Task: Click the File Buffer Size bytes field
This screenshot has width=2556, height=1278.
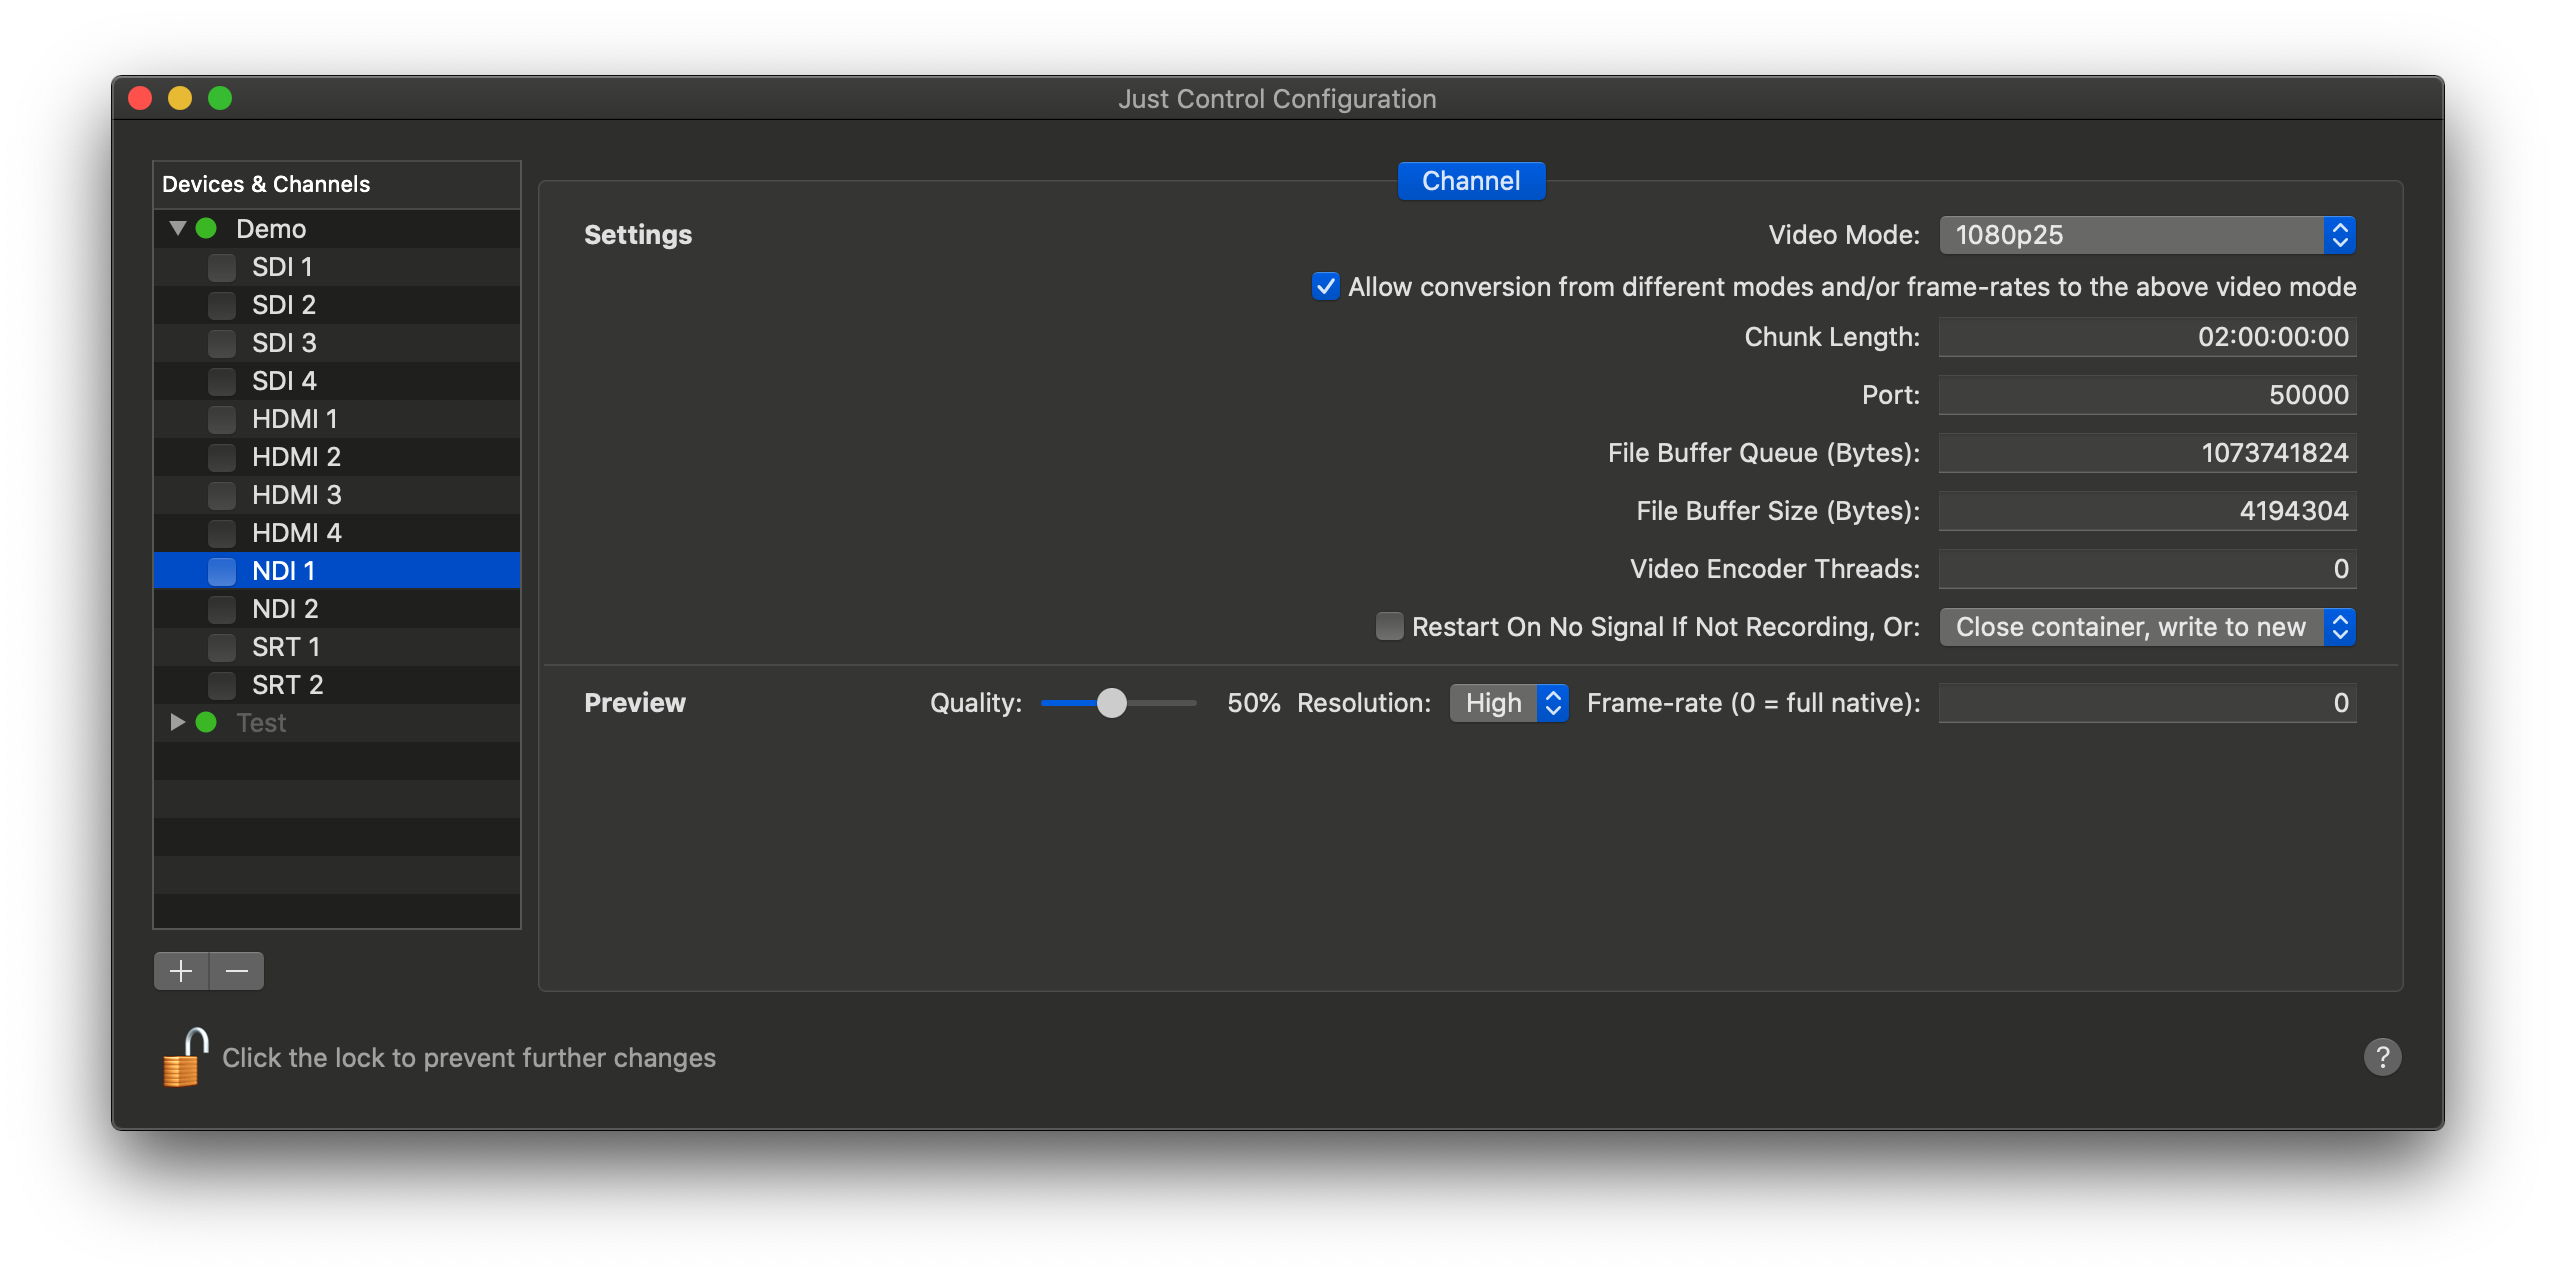Action: tap(2147, 511)
